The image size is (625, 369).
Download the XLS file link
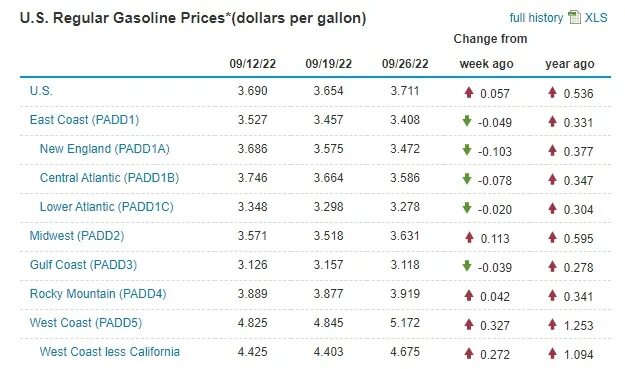point(596,18)
